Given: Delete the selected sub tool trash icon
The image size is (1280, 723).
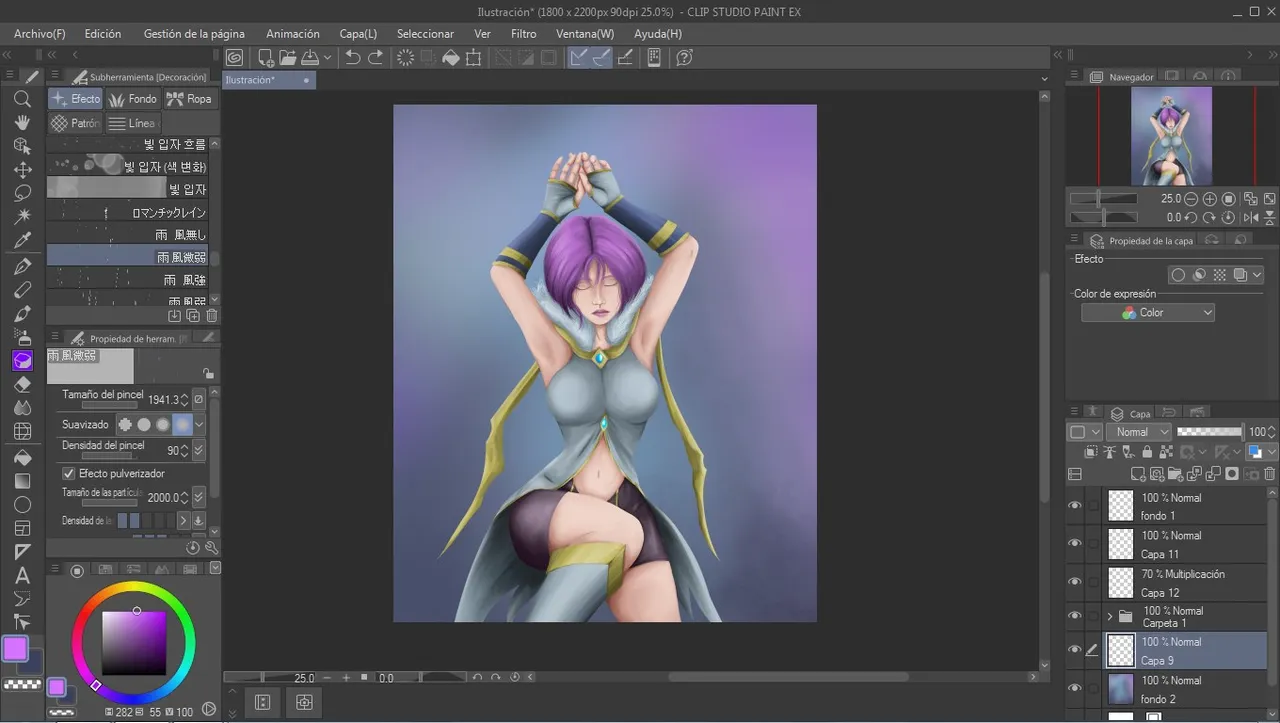Looking at the screenshot, I should (x=211, y=316).
